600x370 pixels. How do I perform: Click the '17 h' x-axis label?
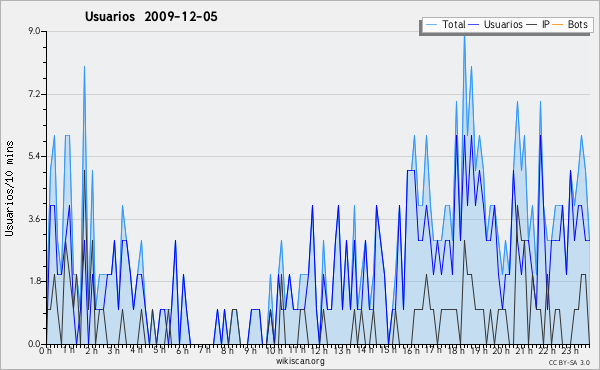433,350
